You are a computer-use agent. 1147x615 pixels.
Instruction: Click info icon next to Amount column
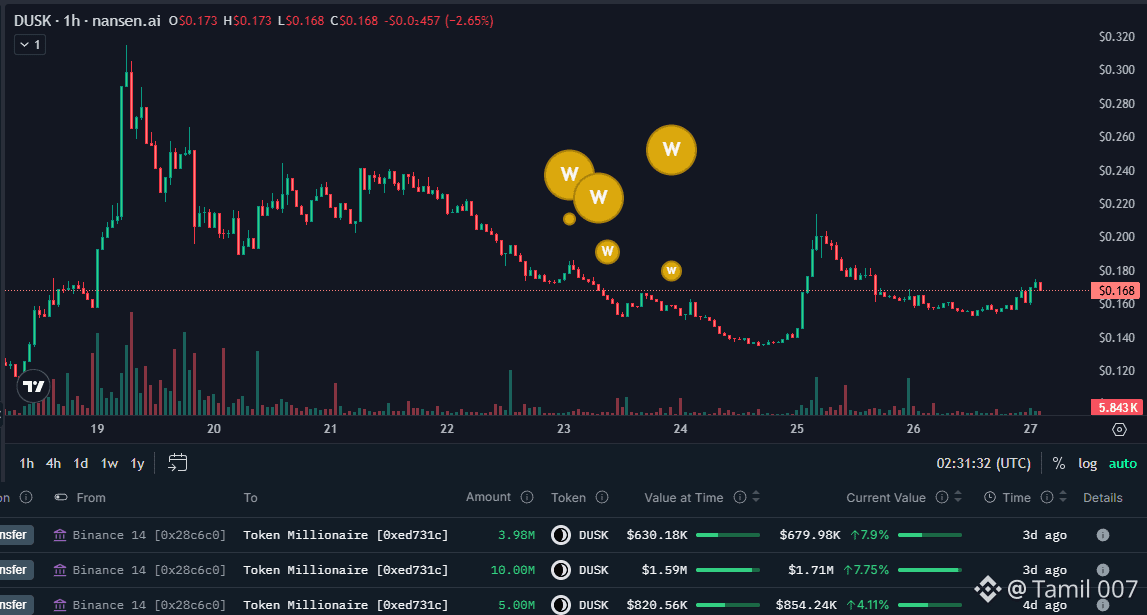[x=527, y=497]
